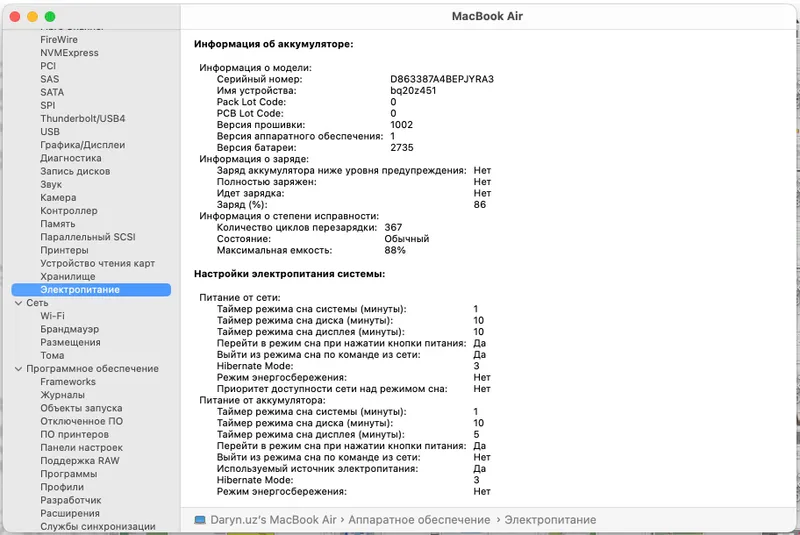Click the Питание от сети label
800x535 pixels.
pos(240,298)
